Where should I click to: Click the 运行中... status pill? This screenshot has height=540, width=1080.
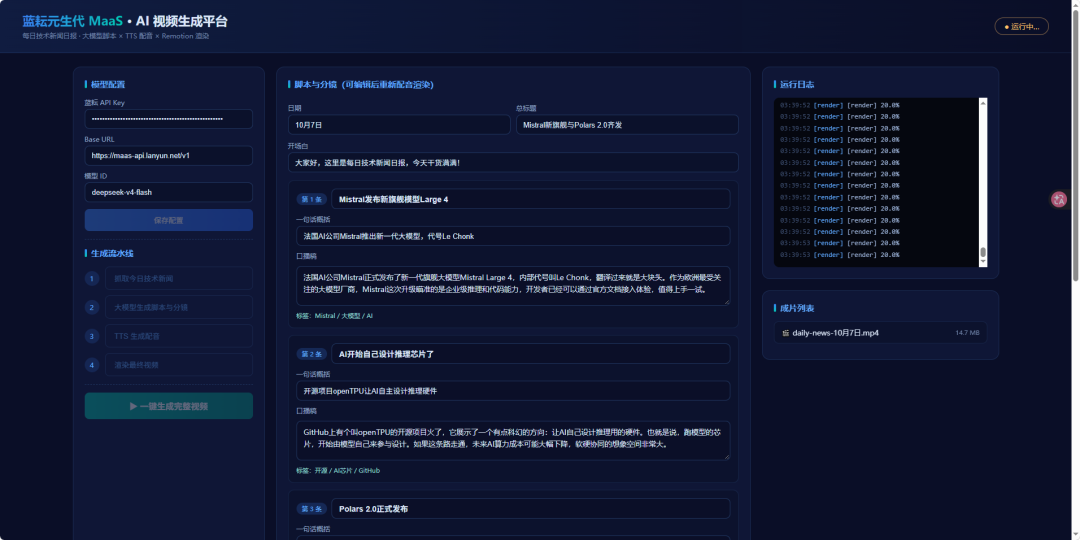(x=1021, y=26)
